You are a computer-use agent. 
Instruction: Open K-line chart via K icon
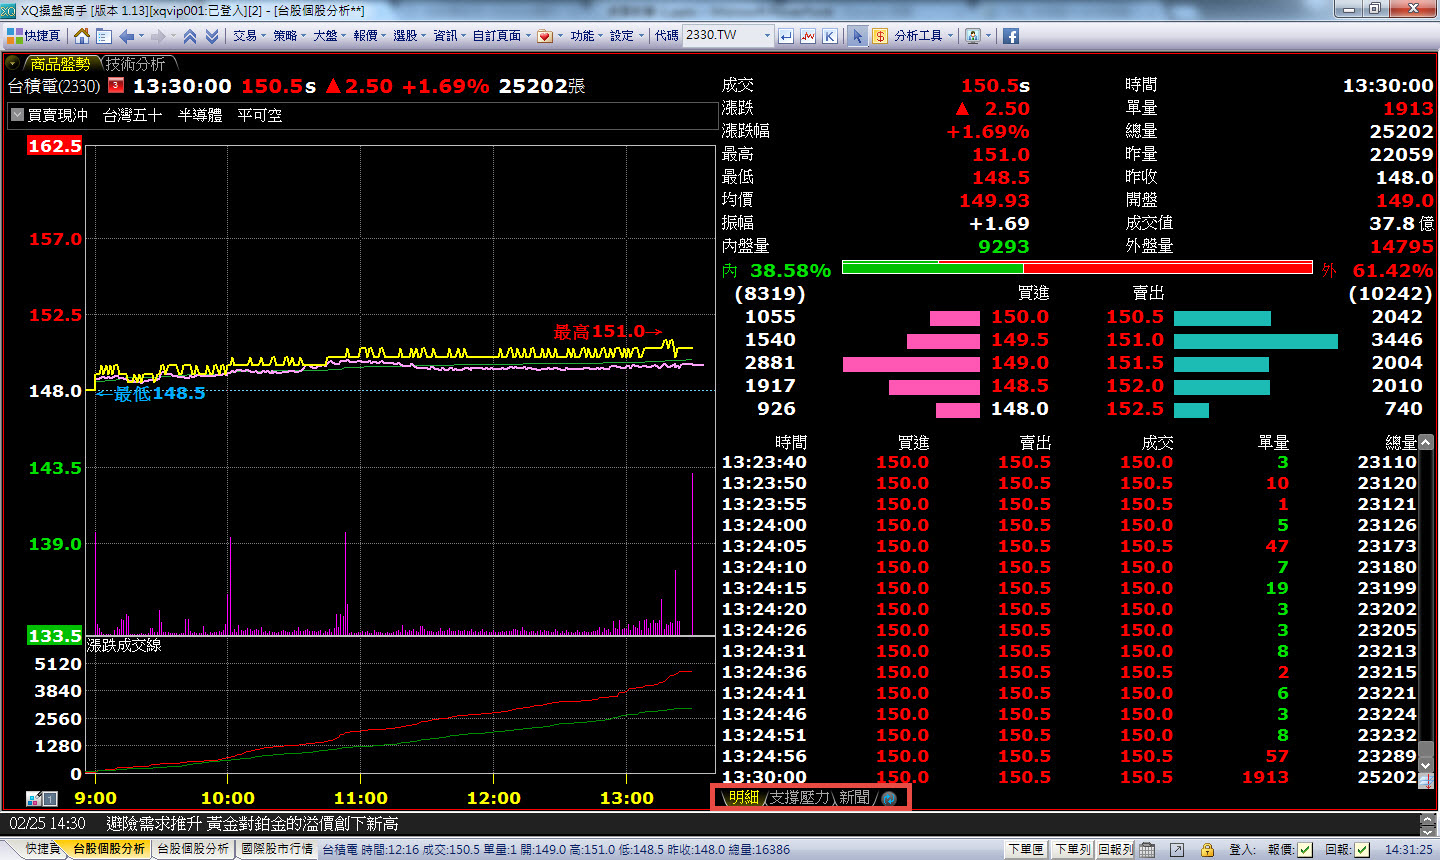coord(830,36)
